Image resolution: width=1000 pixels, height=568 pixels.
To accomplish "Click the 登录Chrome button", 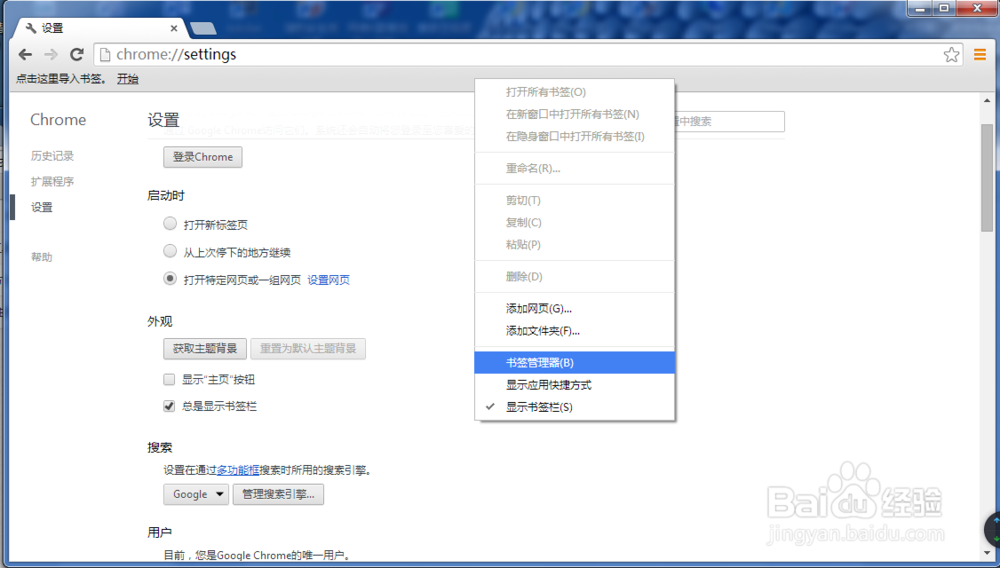I will point(203,157).
